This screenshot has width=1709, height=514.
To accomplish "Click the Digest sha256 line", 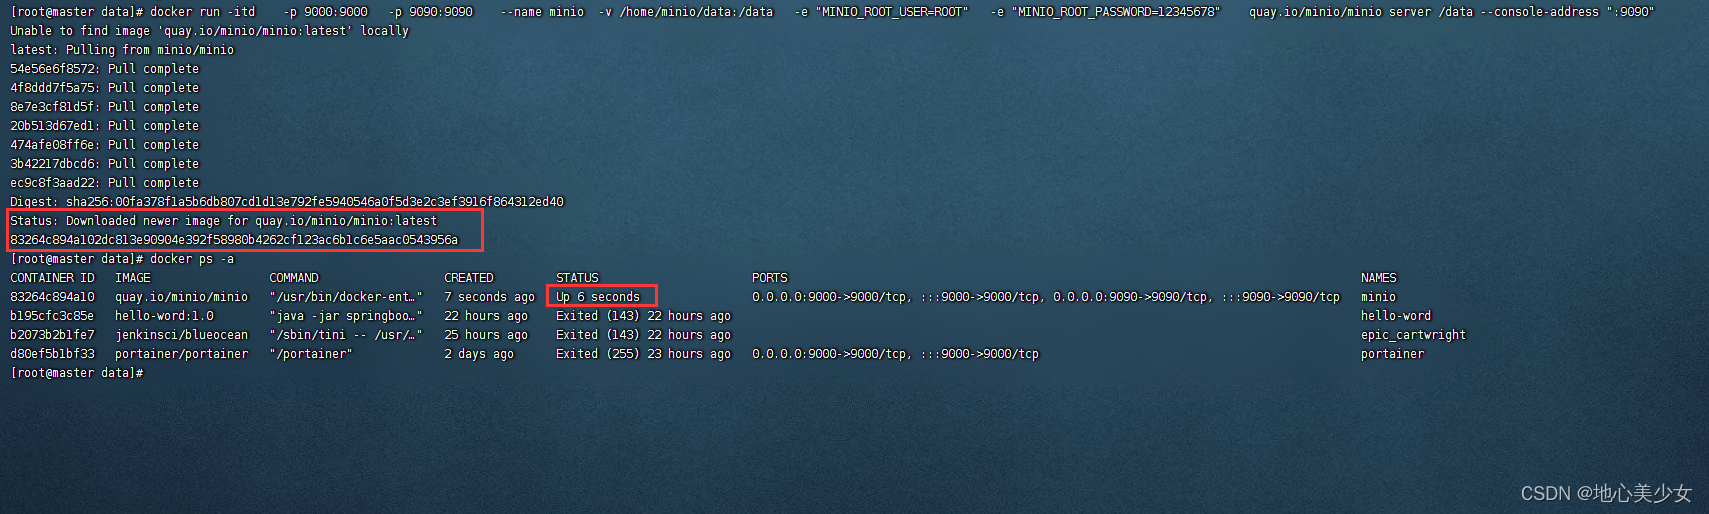I will (x=287, y=202).
